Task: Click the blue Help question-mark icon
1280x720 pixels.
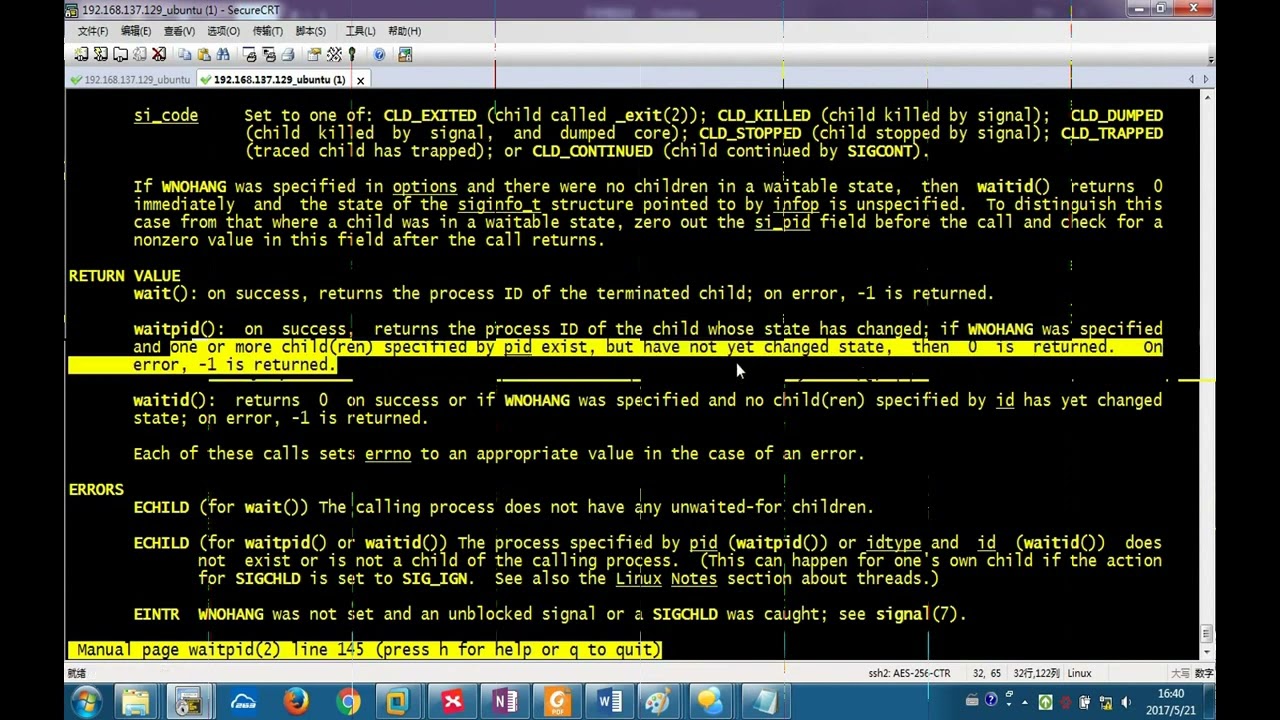Action: 379,55
